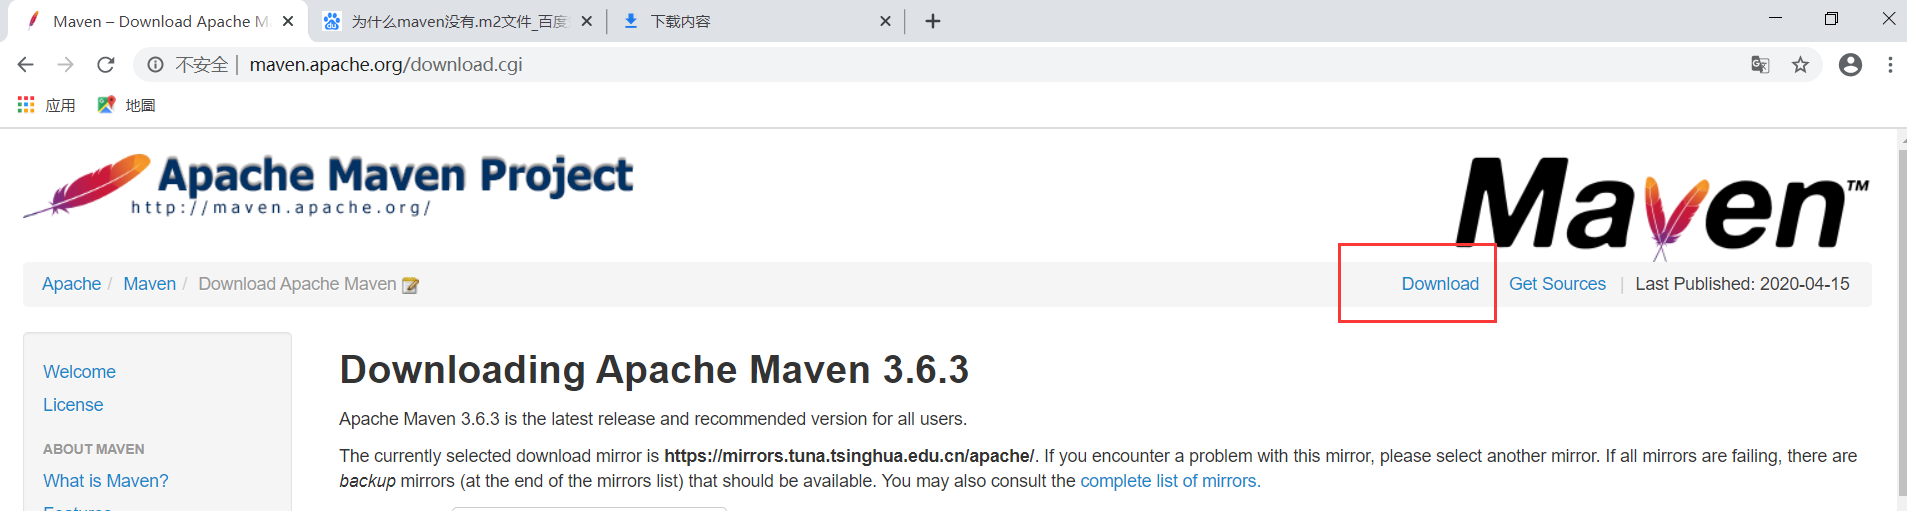Open the Apache breadcrumb link
Viewport: 1907px width, 511px height.
pos(71,284)
